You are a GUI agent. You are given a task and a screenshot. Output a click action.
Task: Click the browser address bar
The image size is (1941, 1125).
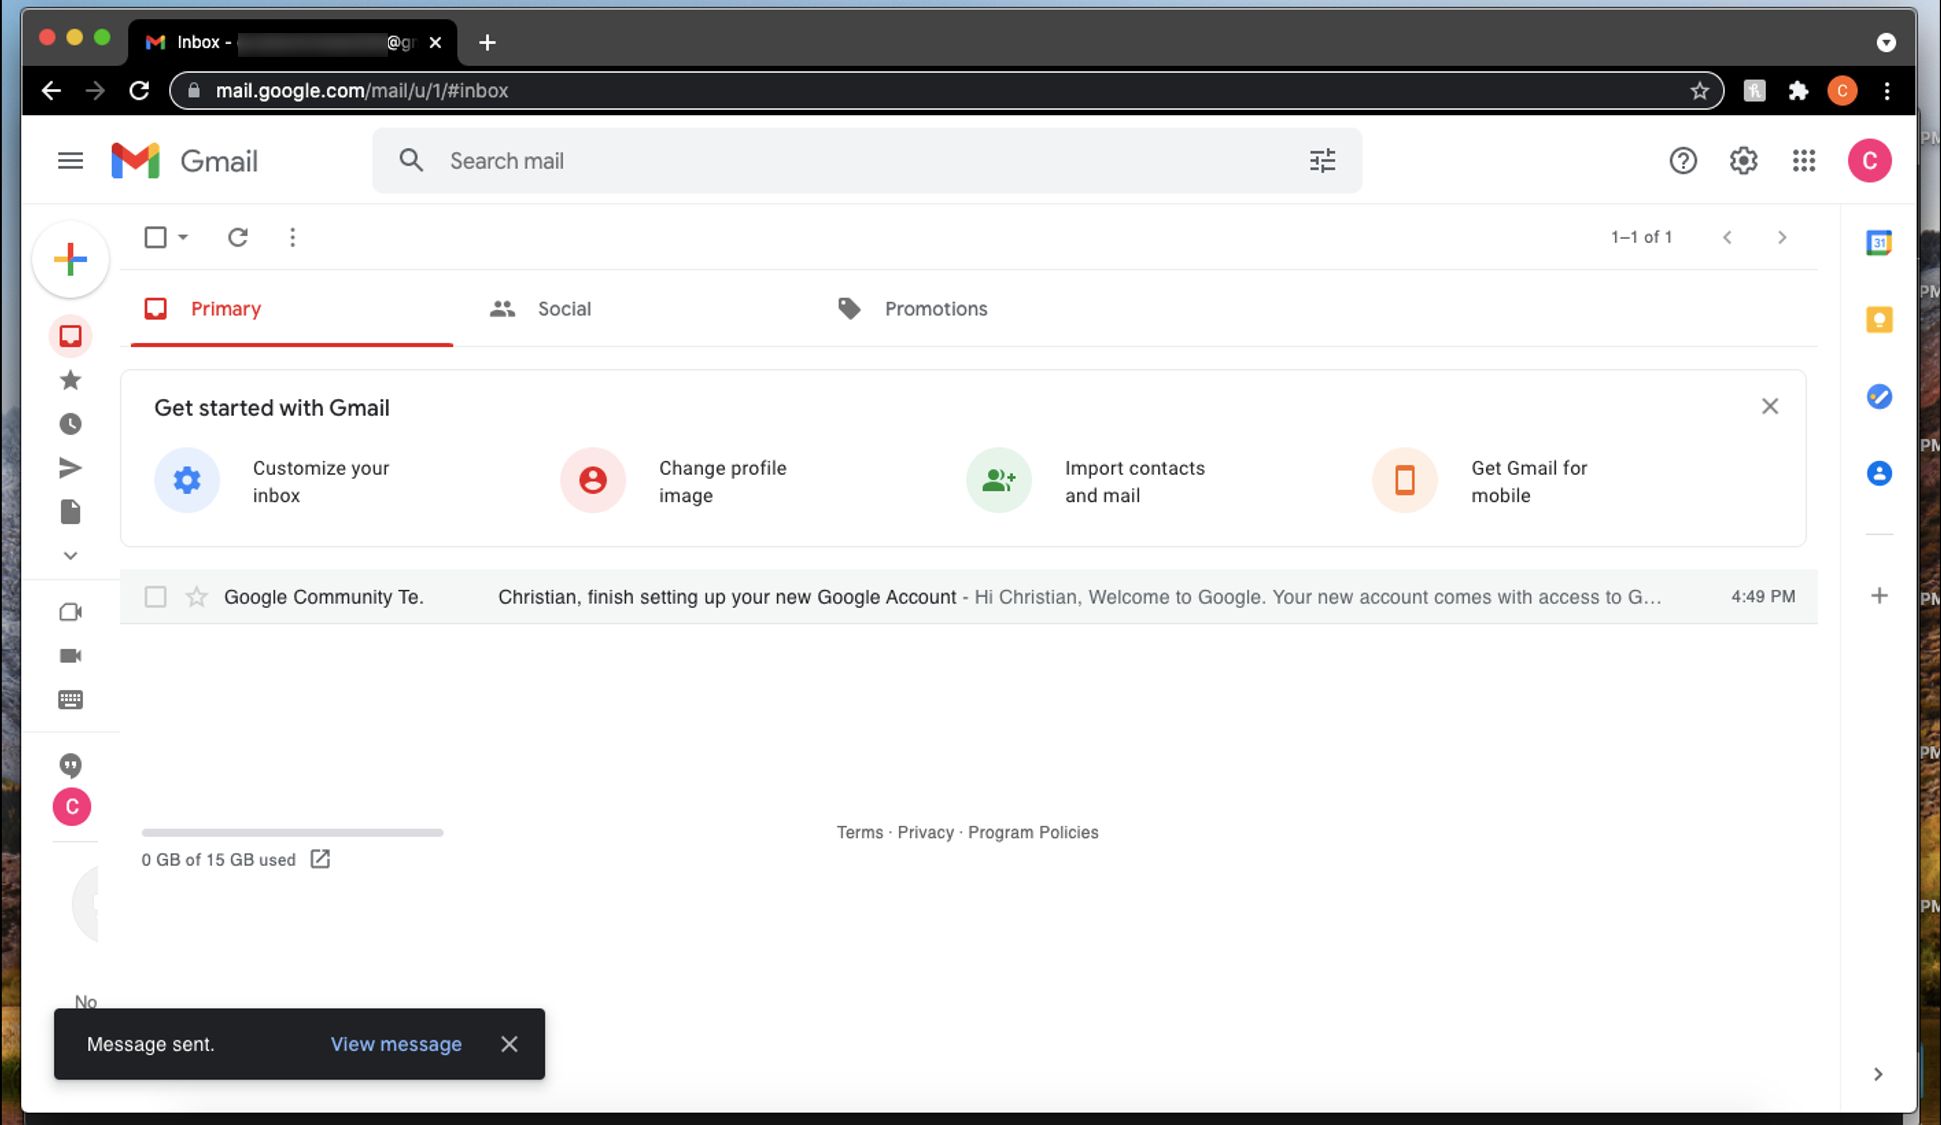click(x=946, y=91)
